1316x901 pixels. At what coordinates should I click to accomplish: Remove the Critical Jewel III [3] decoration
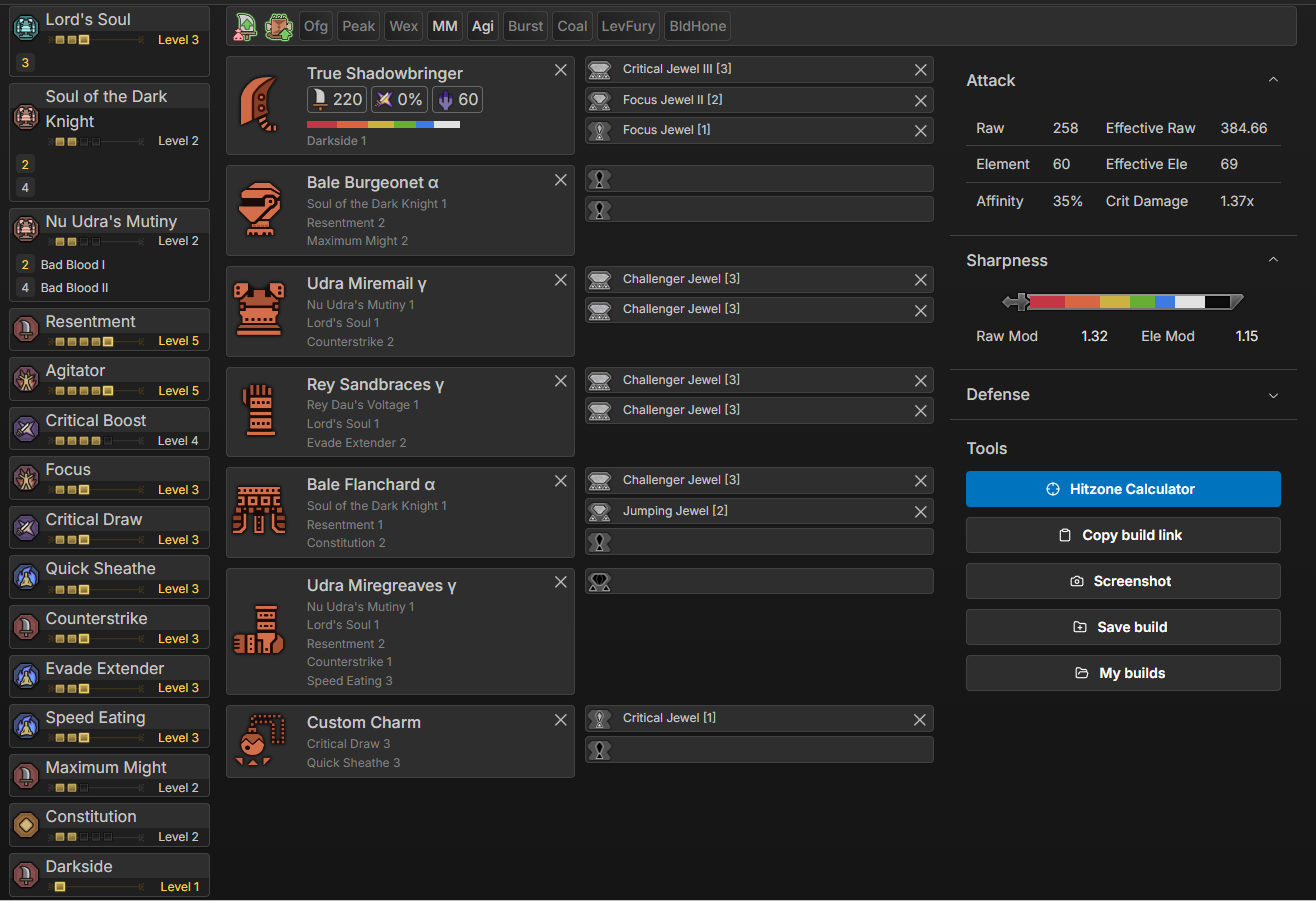920,70
